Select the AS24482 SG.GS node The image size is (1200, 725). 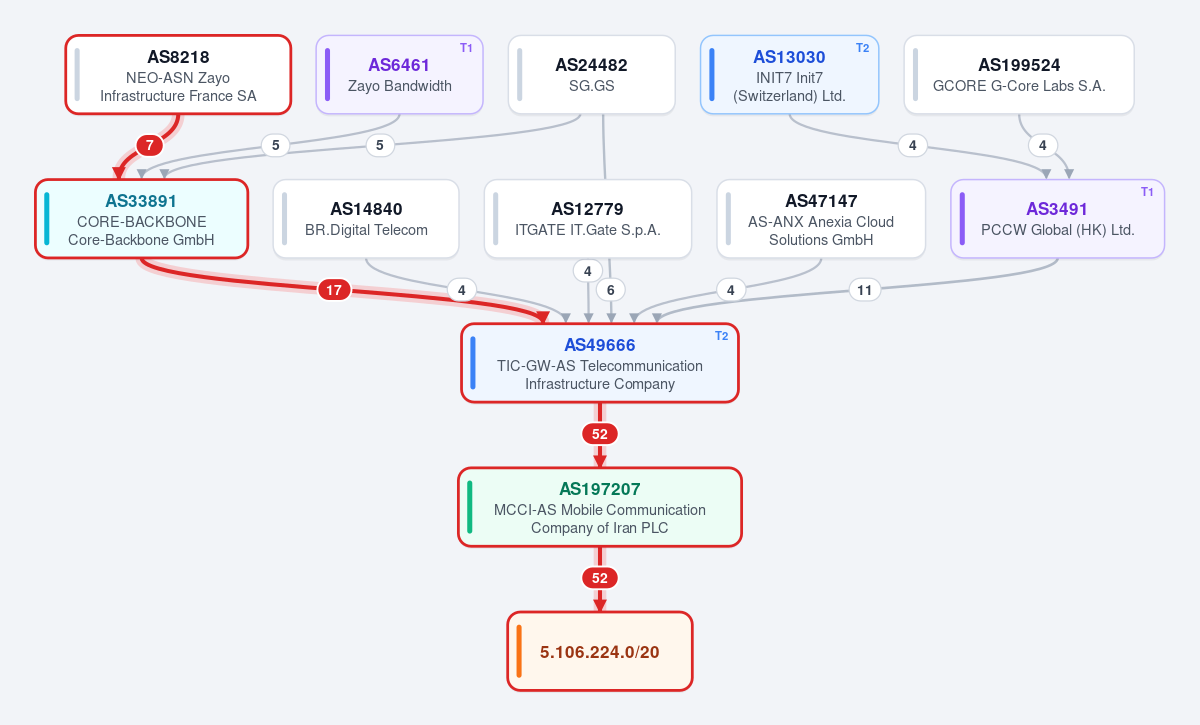pyautogui.click(x=592, y=75)
